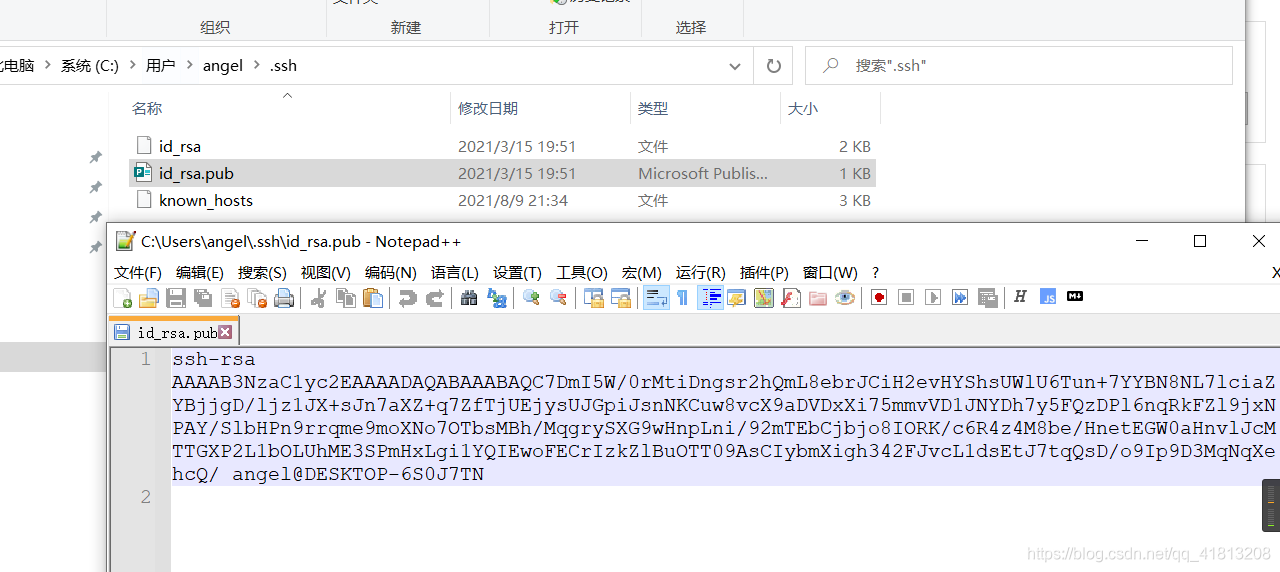This screenshot has width=1280, height=572.
Task: Click the Playback macro icon
Action: click(x=933, y=298)
